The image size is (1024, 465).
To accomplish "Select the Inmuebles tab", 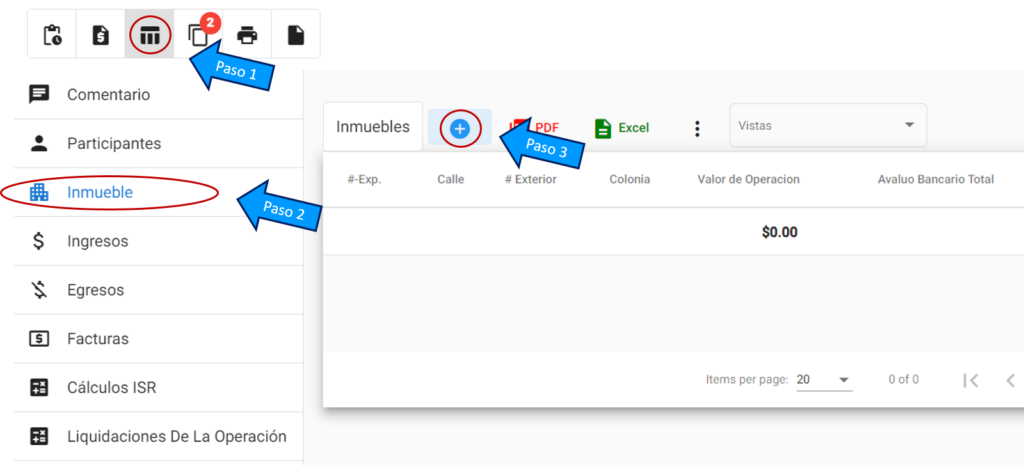I will 373,127.
